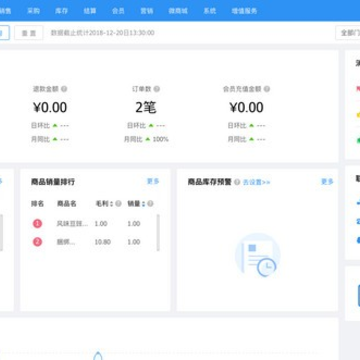Open the 库存 menu in top bar

pyautogui.click(x=62, y=11)
